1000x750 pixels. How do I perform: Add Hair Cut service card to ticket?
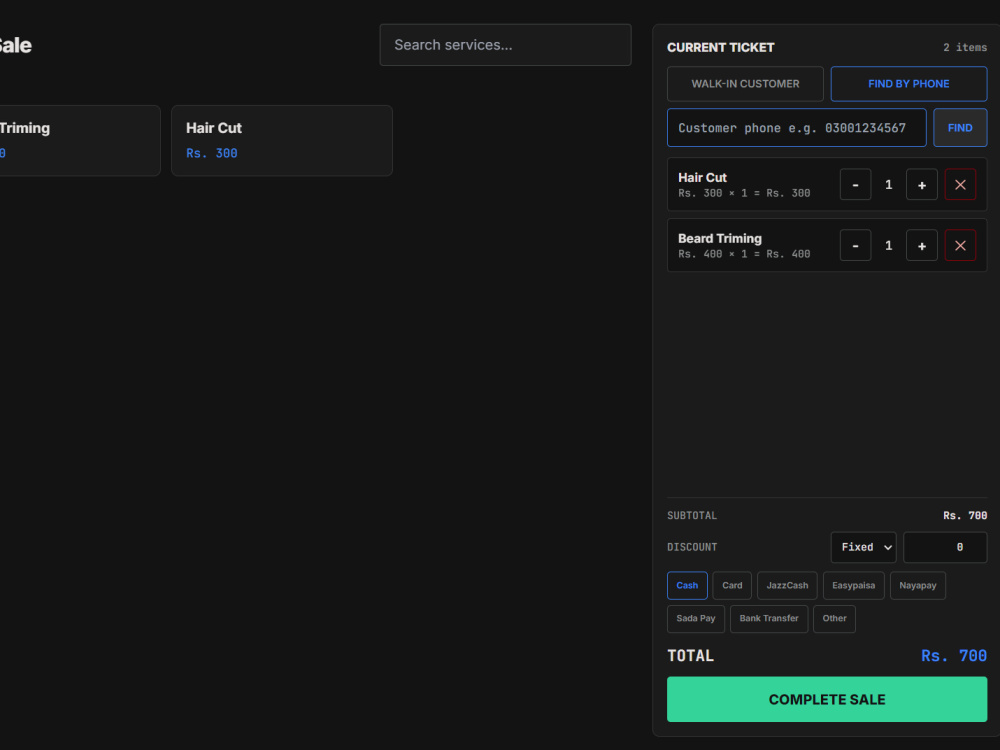(282, 140)
